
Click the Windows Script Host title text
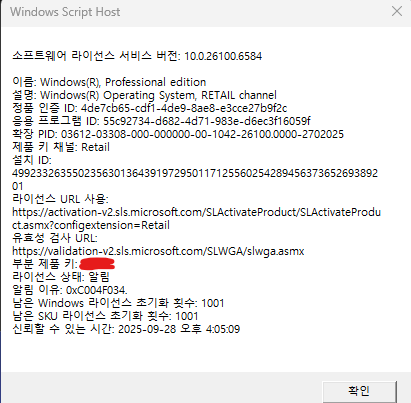(65, 12)
